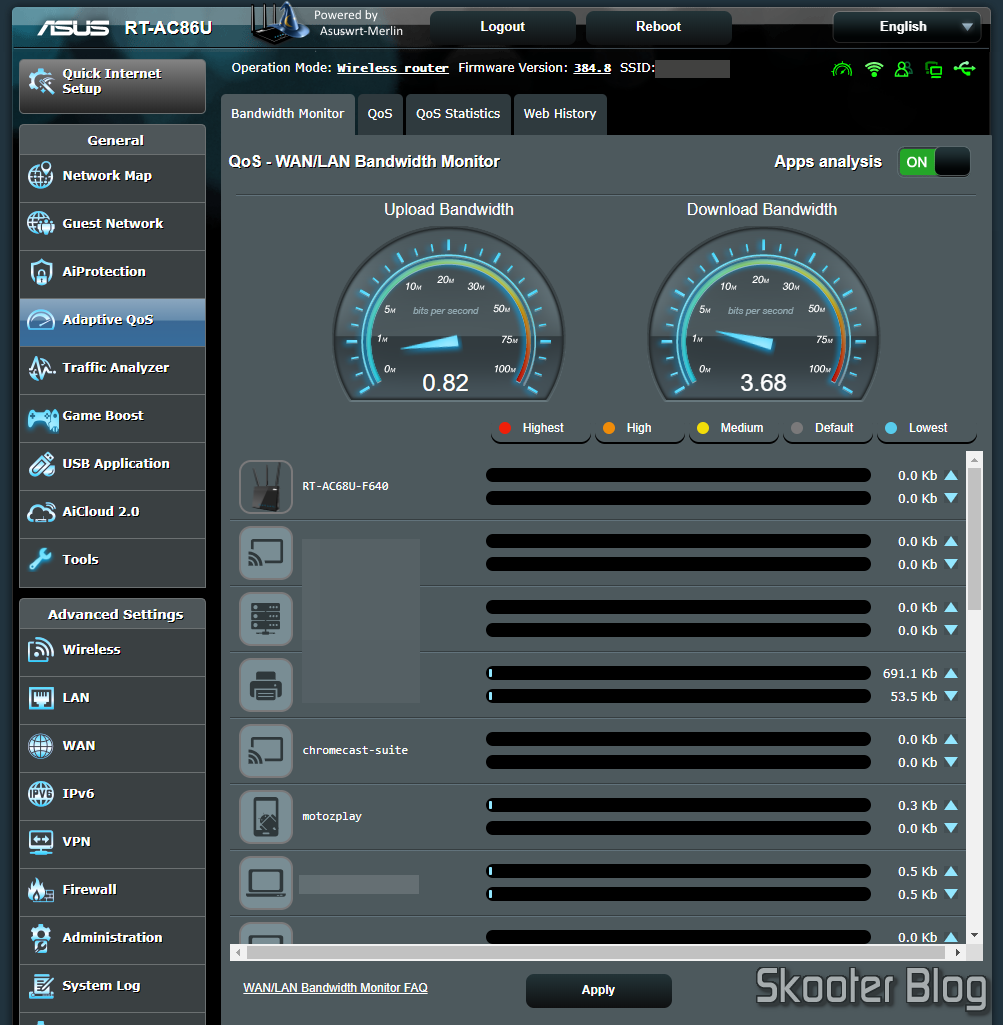Click the RT-AC68U-F640 device name
Viewport: 1003px width, 1025px height.
[x=345, y=486]
